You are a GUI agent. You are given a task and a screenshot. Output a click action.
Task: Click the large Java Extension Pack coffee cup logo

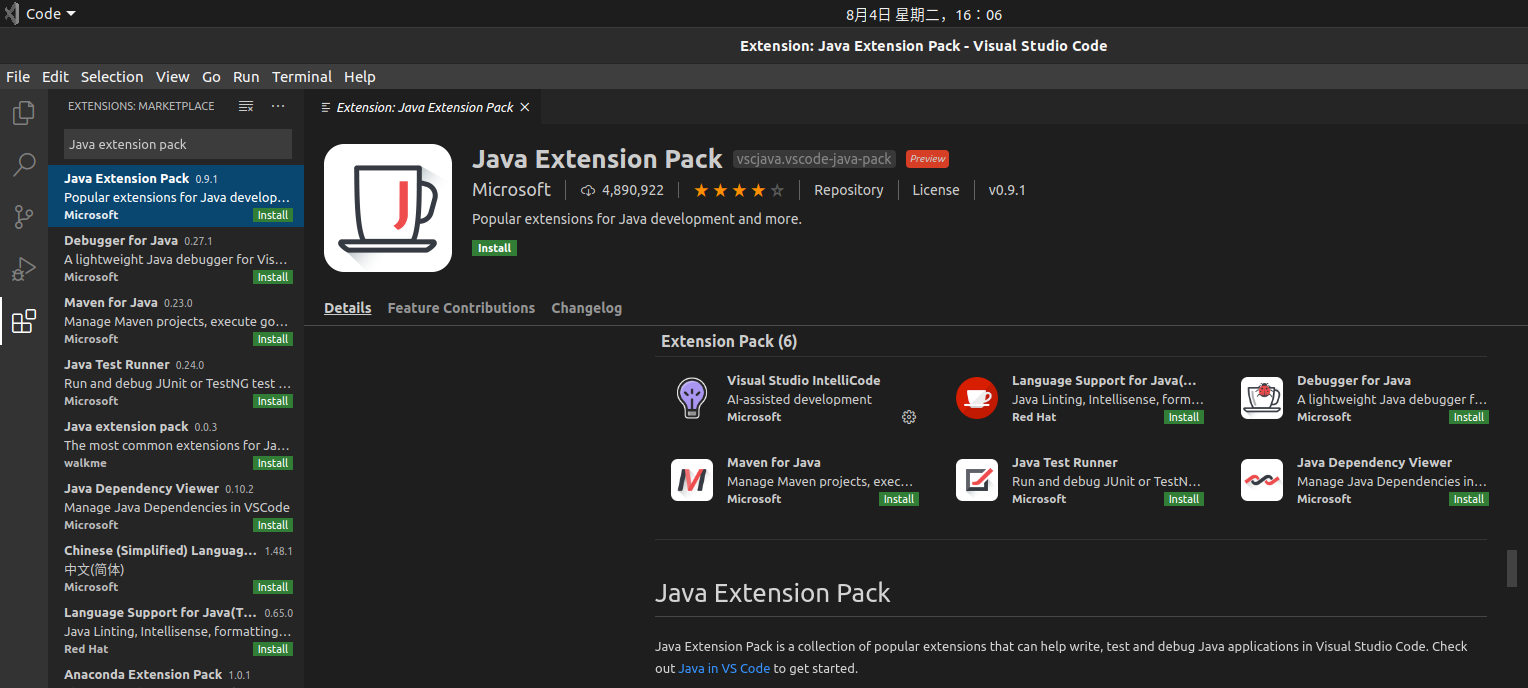click(388, 208)
